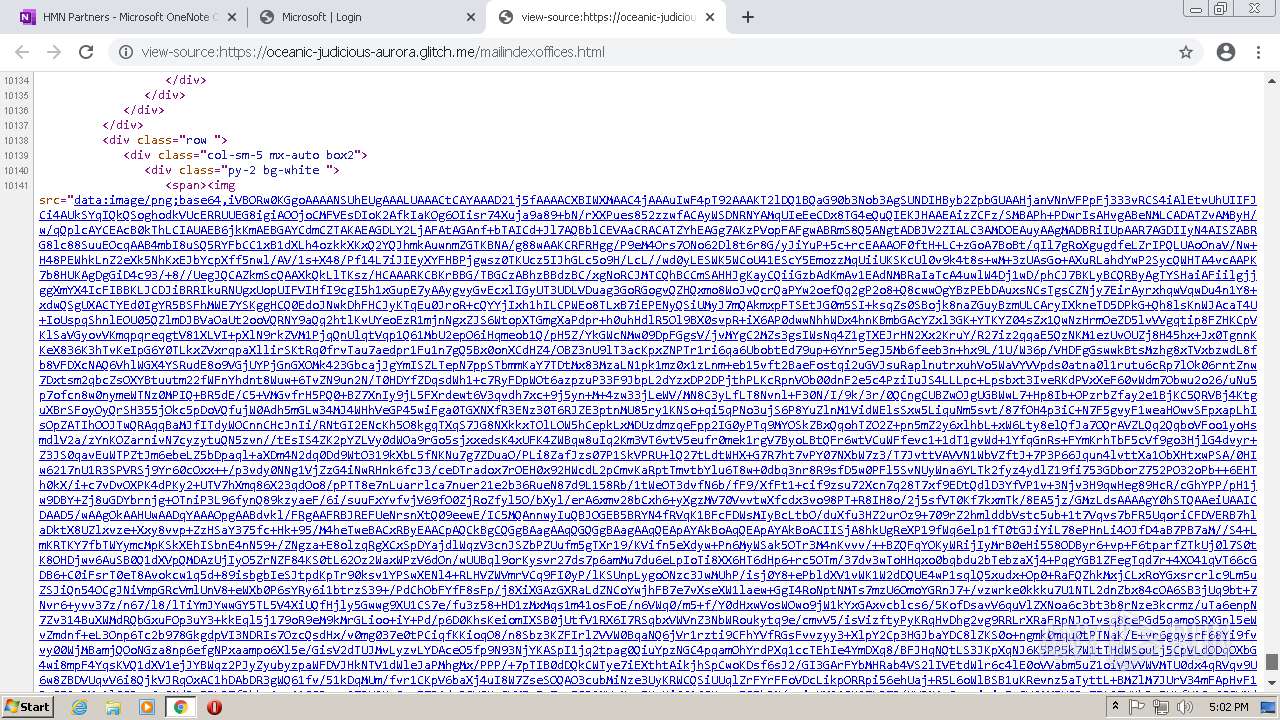The image size is (1280, 720).
Task: Restore down the Chrome window
Action: tap(1221, 8)
